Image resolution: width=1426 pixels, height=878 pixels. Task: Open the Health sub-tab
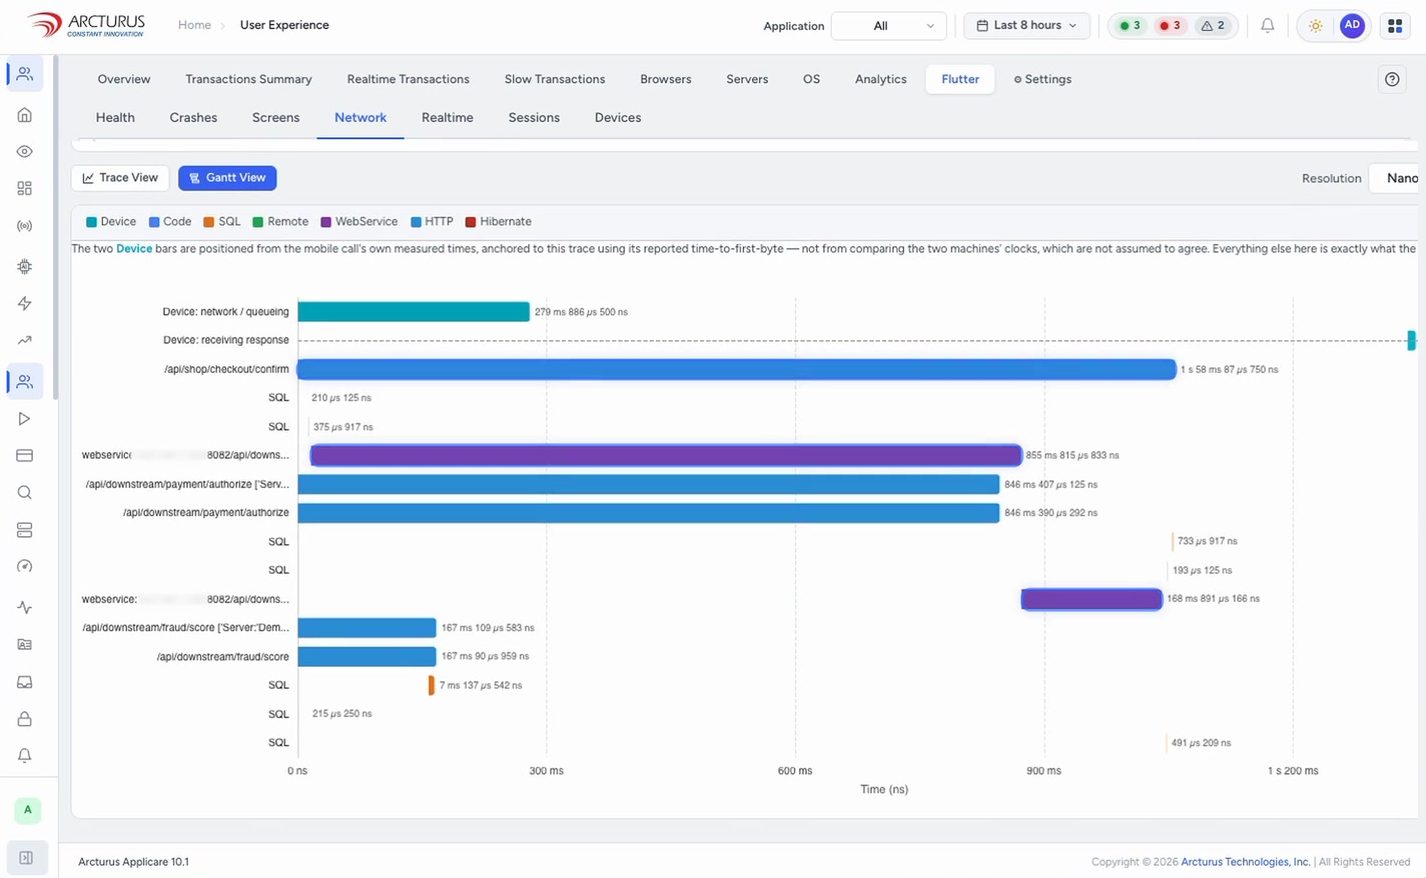pos(115,118)
